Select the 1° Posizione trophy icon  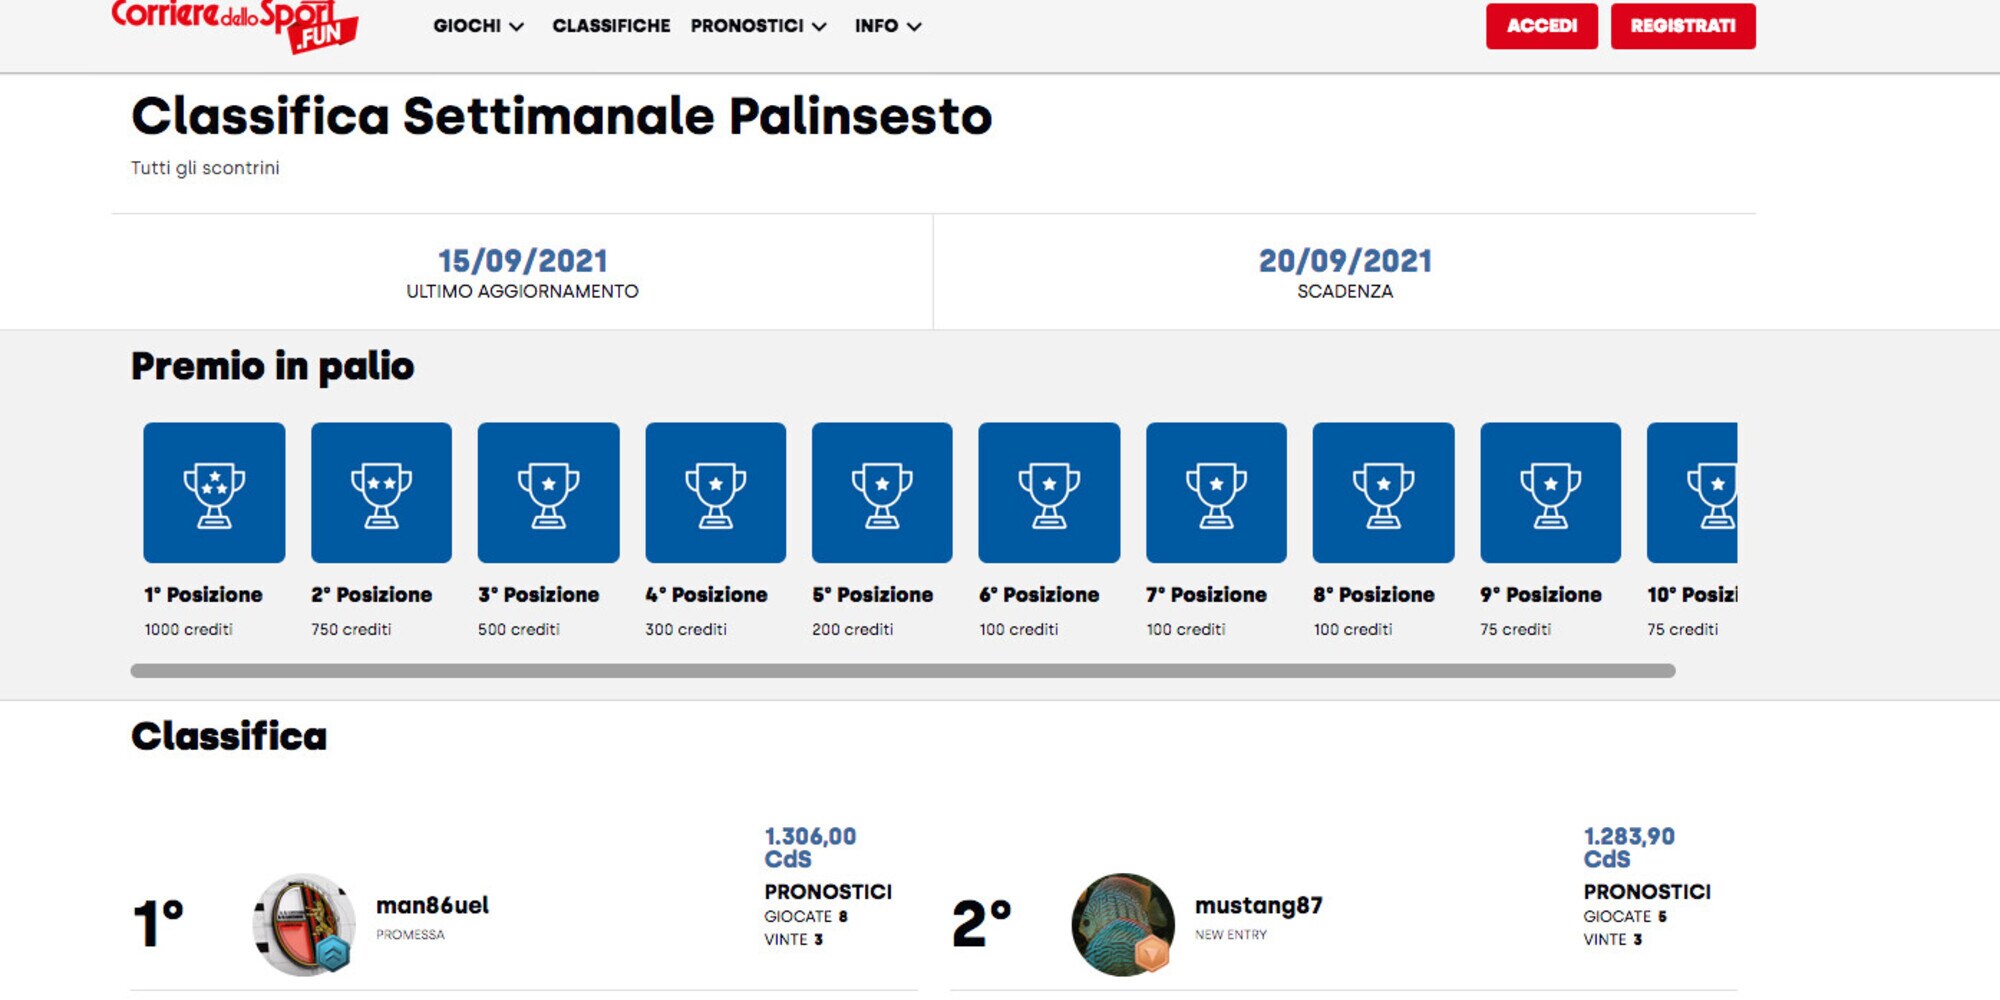click(x=214, y=493)
